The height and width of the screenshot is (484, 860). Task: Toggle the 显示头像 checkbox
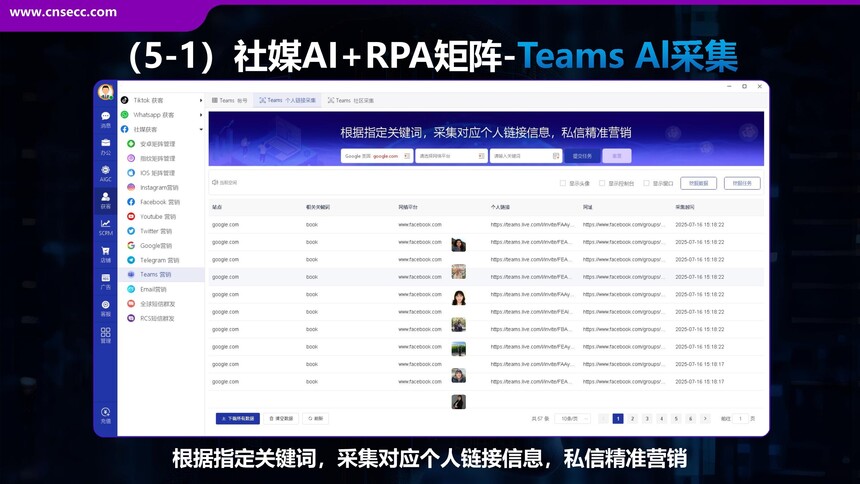[x=563, y=183]
